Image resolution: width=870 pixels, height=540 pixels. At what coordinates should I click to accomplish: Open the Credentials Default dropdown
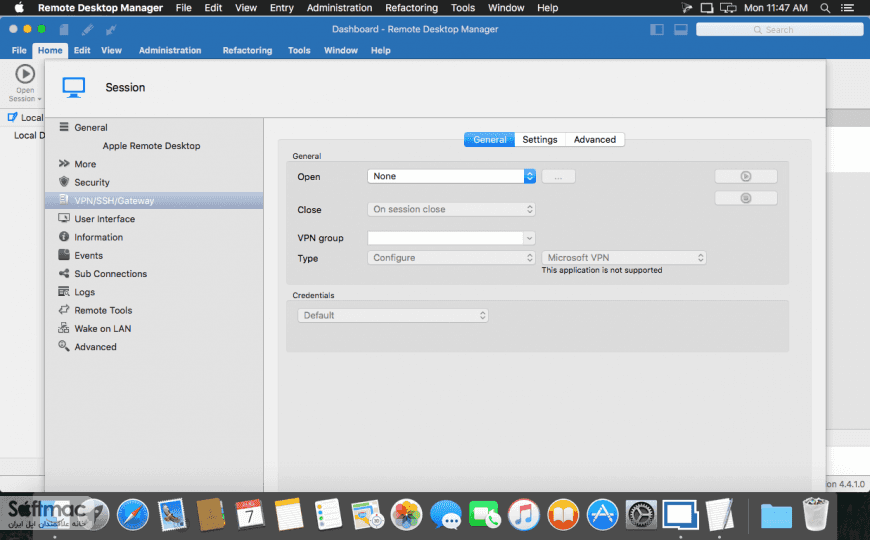pyautogui.click(x=393, y=315)
